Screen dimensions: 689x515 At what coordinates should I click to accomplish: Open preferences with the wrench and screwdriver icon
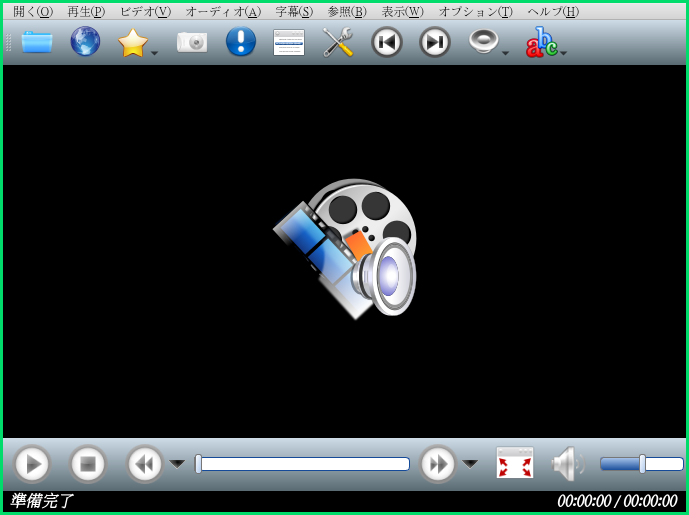tap(338, 42)
